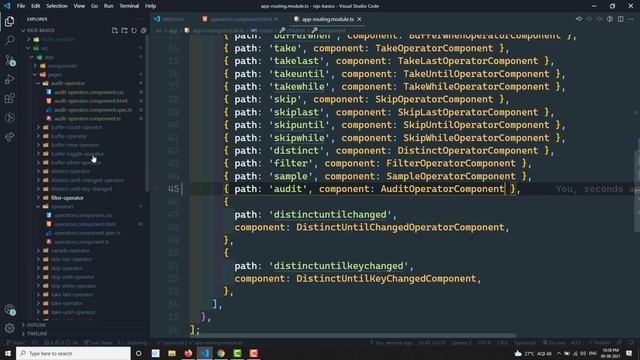Click 'SampleOperatorComponent' in code
The image size is (640, 360).
pos(451,176)
